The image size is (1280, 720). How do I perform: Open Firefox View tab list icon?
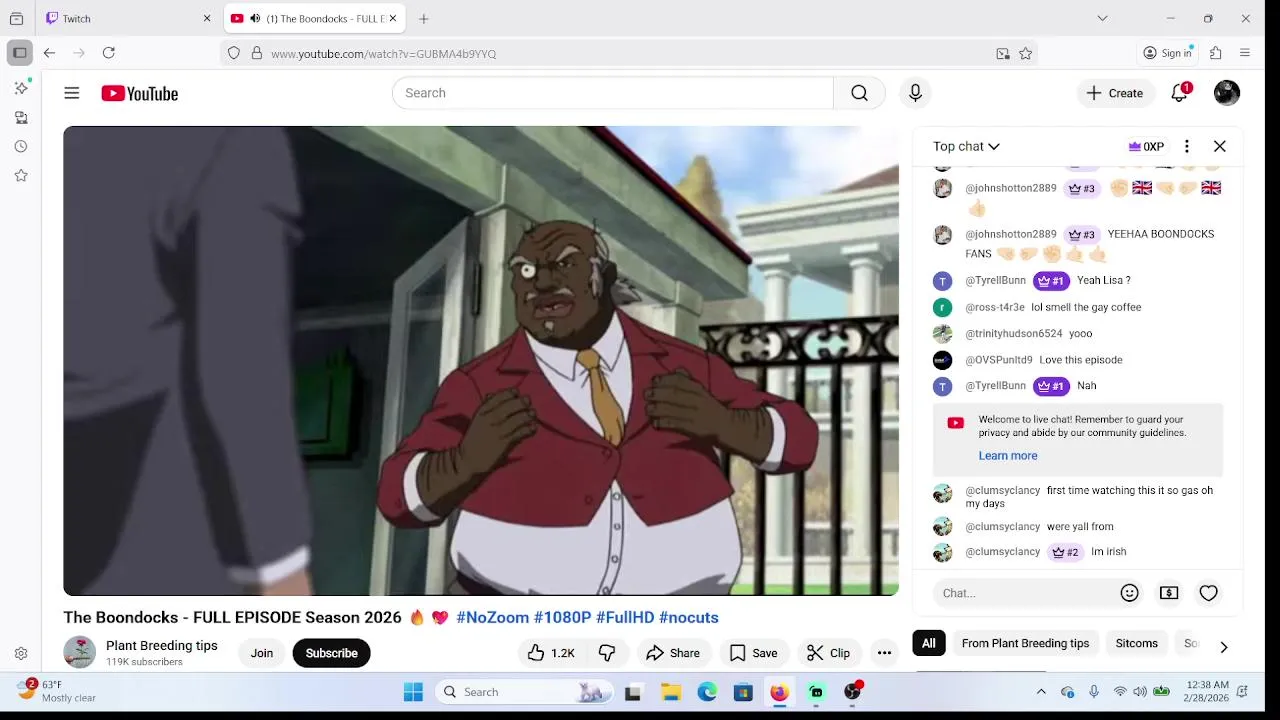click(16, 18)
